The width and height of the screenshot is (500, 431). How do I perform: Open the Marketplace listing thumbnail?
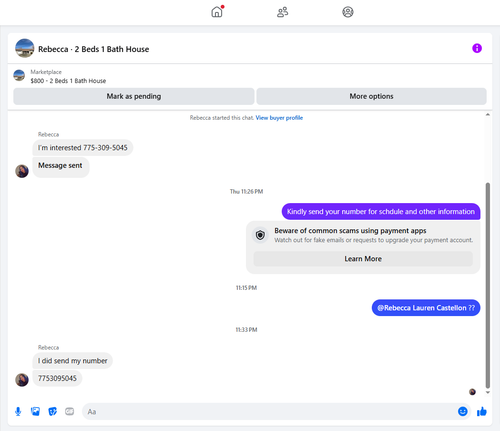[x=19, y=75]
